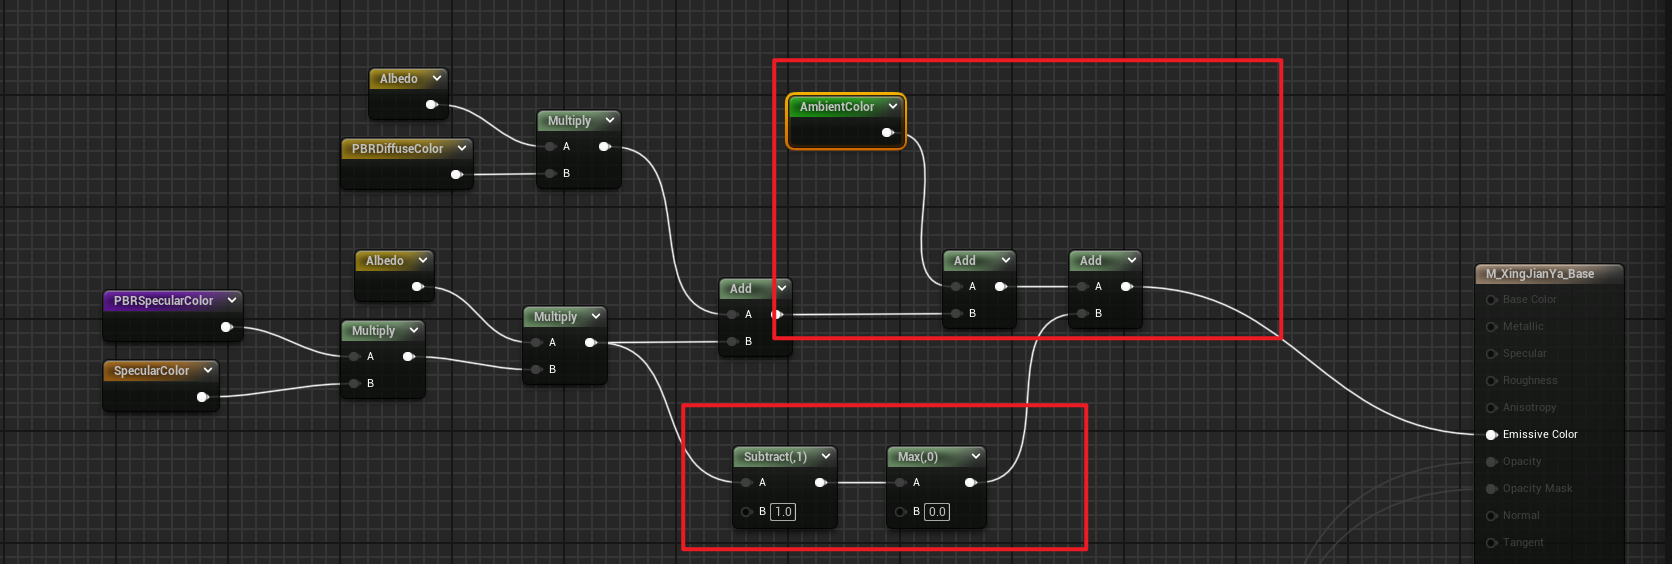Image resolution: width=1672 pixels, height=564 pixels.
Task: Click the Emissive Color input pin
Action: pyautogui.click(x=1491, y=435)
